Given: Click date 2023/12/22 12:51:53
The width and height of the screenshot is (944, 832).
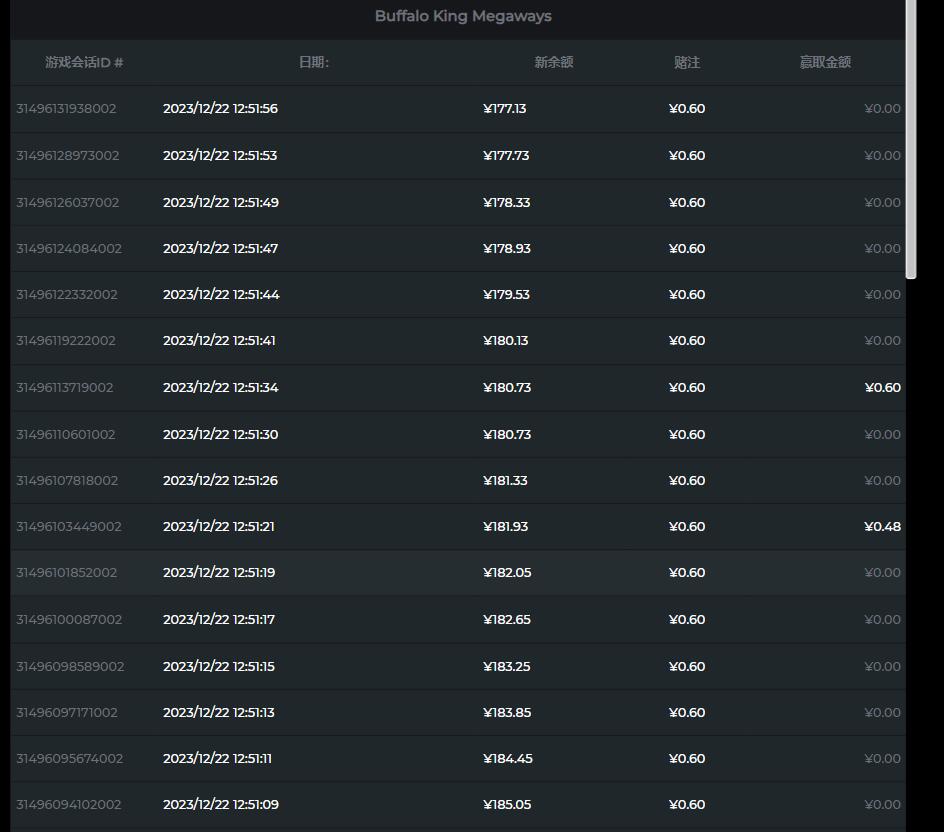Looking at the screenshot, I should (x=220, y=155).
